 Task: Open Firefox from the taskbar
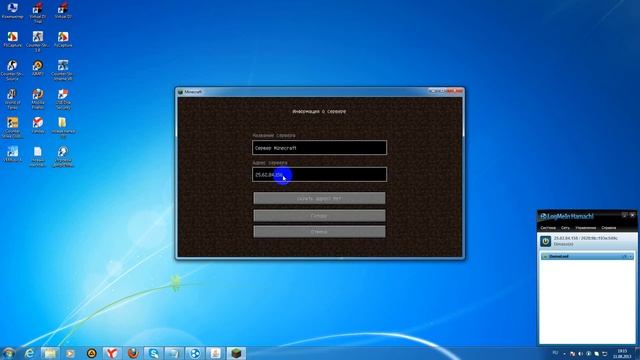point(133,353)
